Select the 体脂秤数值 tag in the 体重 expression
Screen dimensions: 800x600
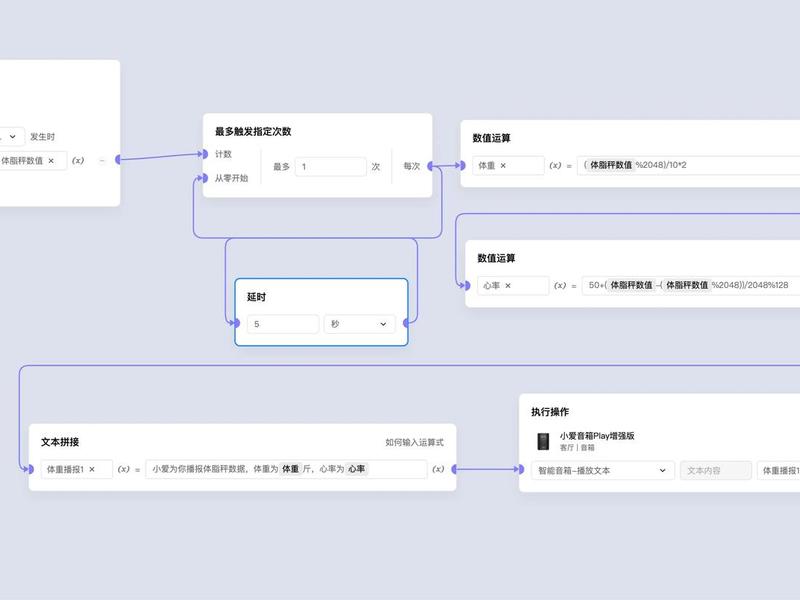611,165
